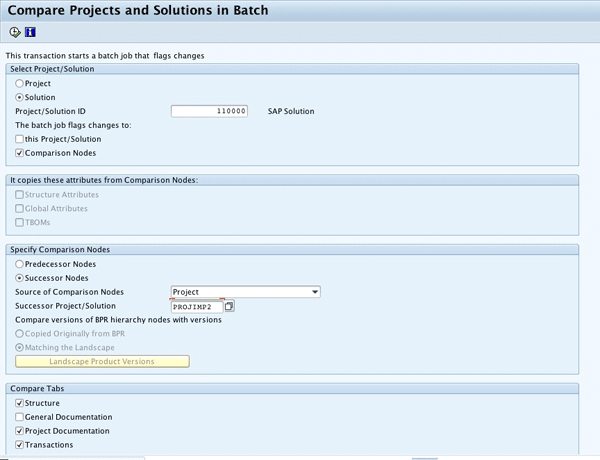Select the Solution radio button
This screenshot has width=600, height=460.
coord(20,97)
